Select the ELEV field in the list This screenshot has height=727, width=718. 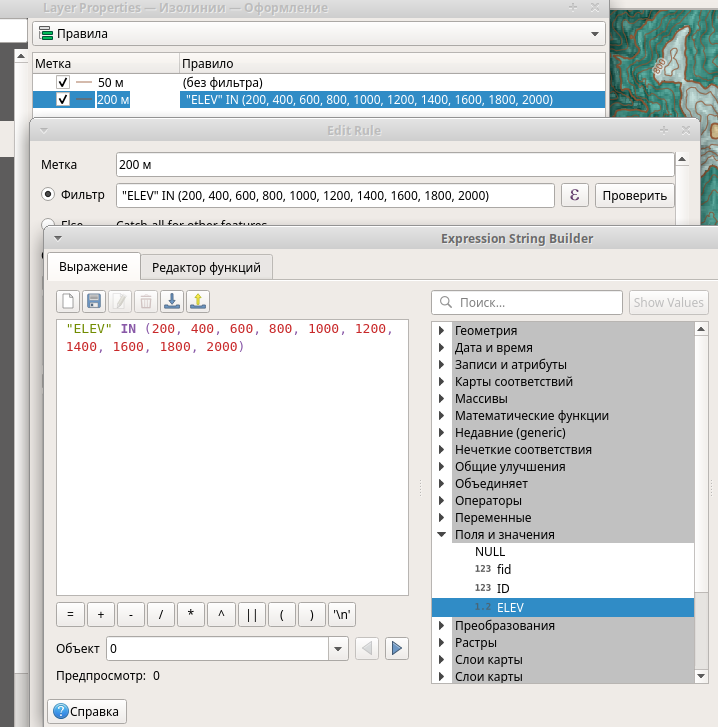[509, 607]
